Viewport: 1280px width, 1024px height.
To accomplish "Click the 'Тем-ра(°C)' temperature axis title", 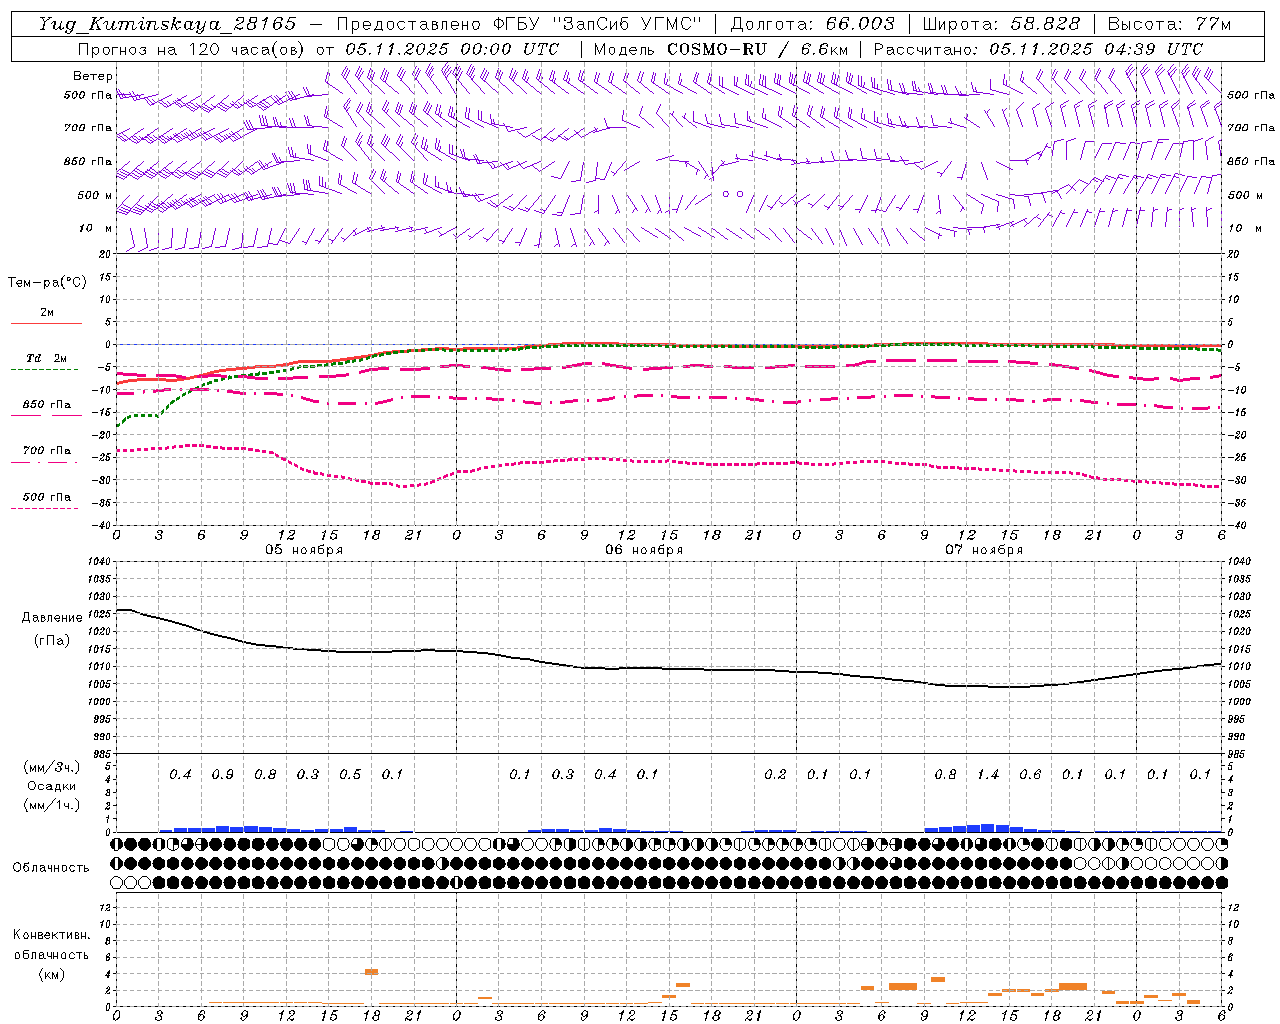I will coord(47,283).
